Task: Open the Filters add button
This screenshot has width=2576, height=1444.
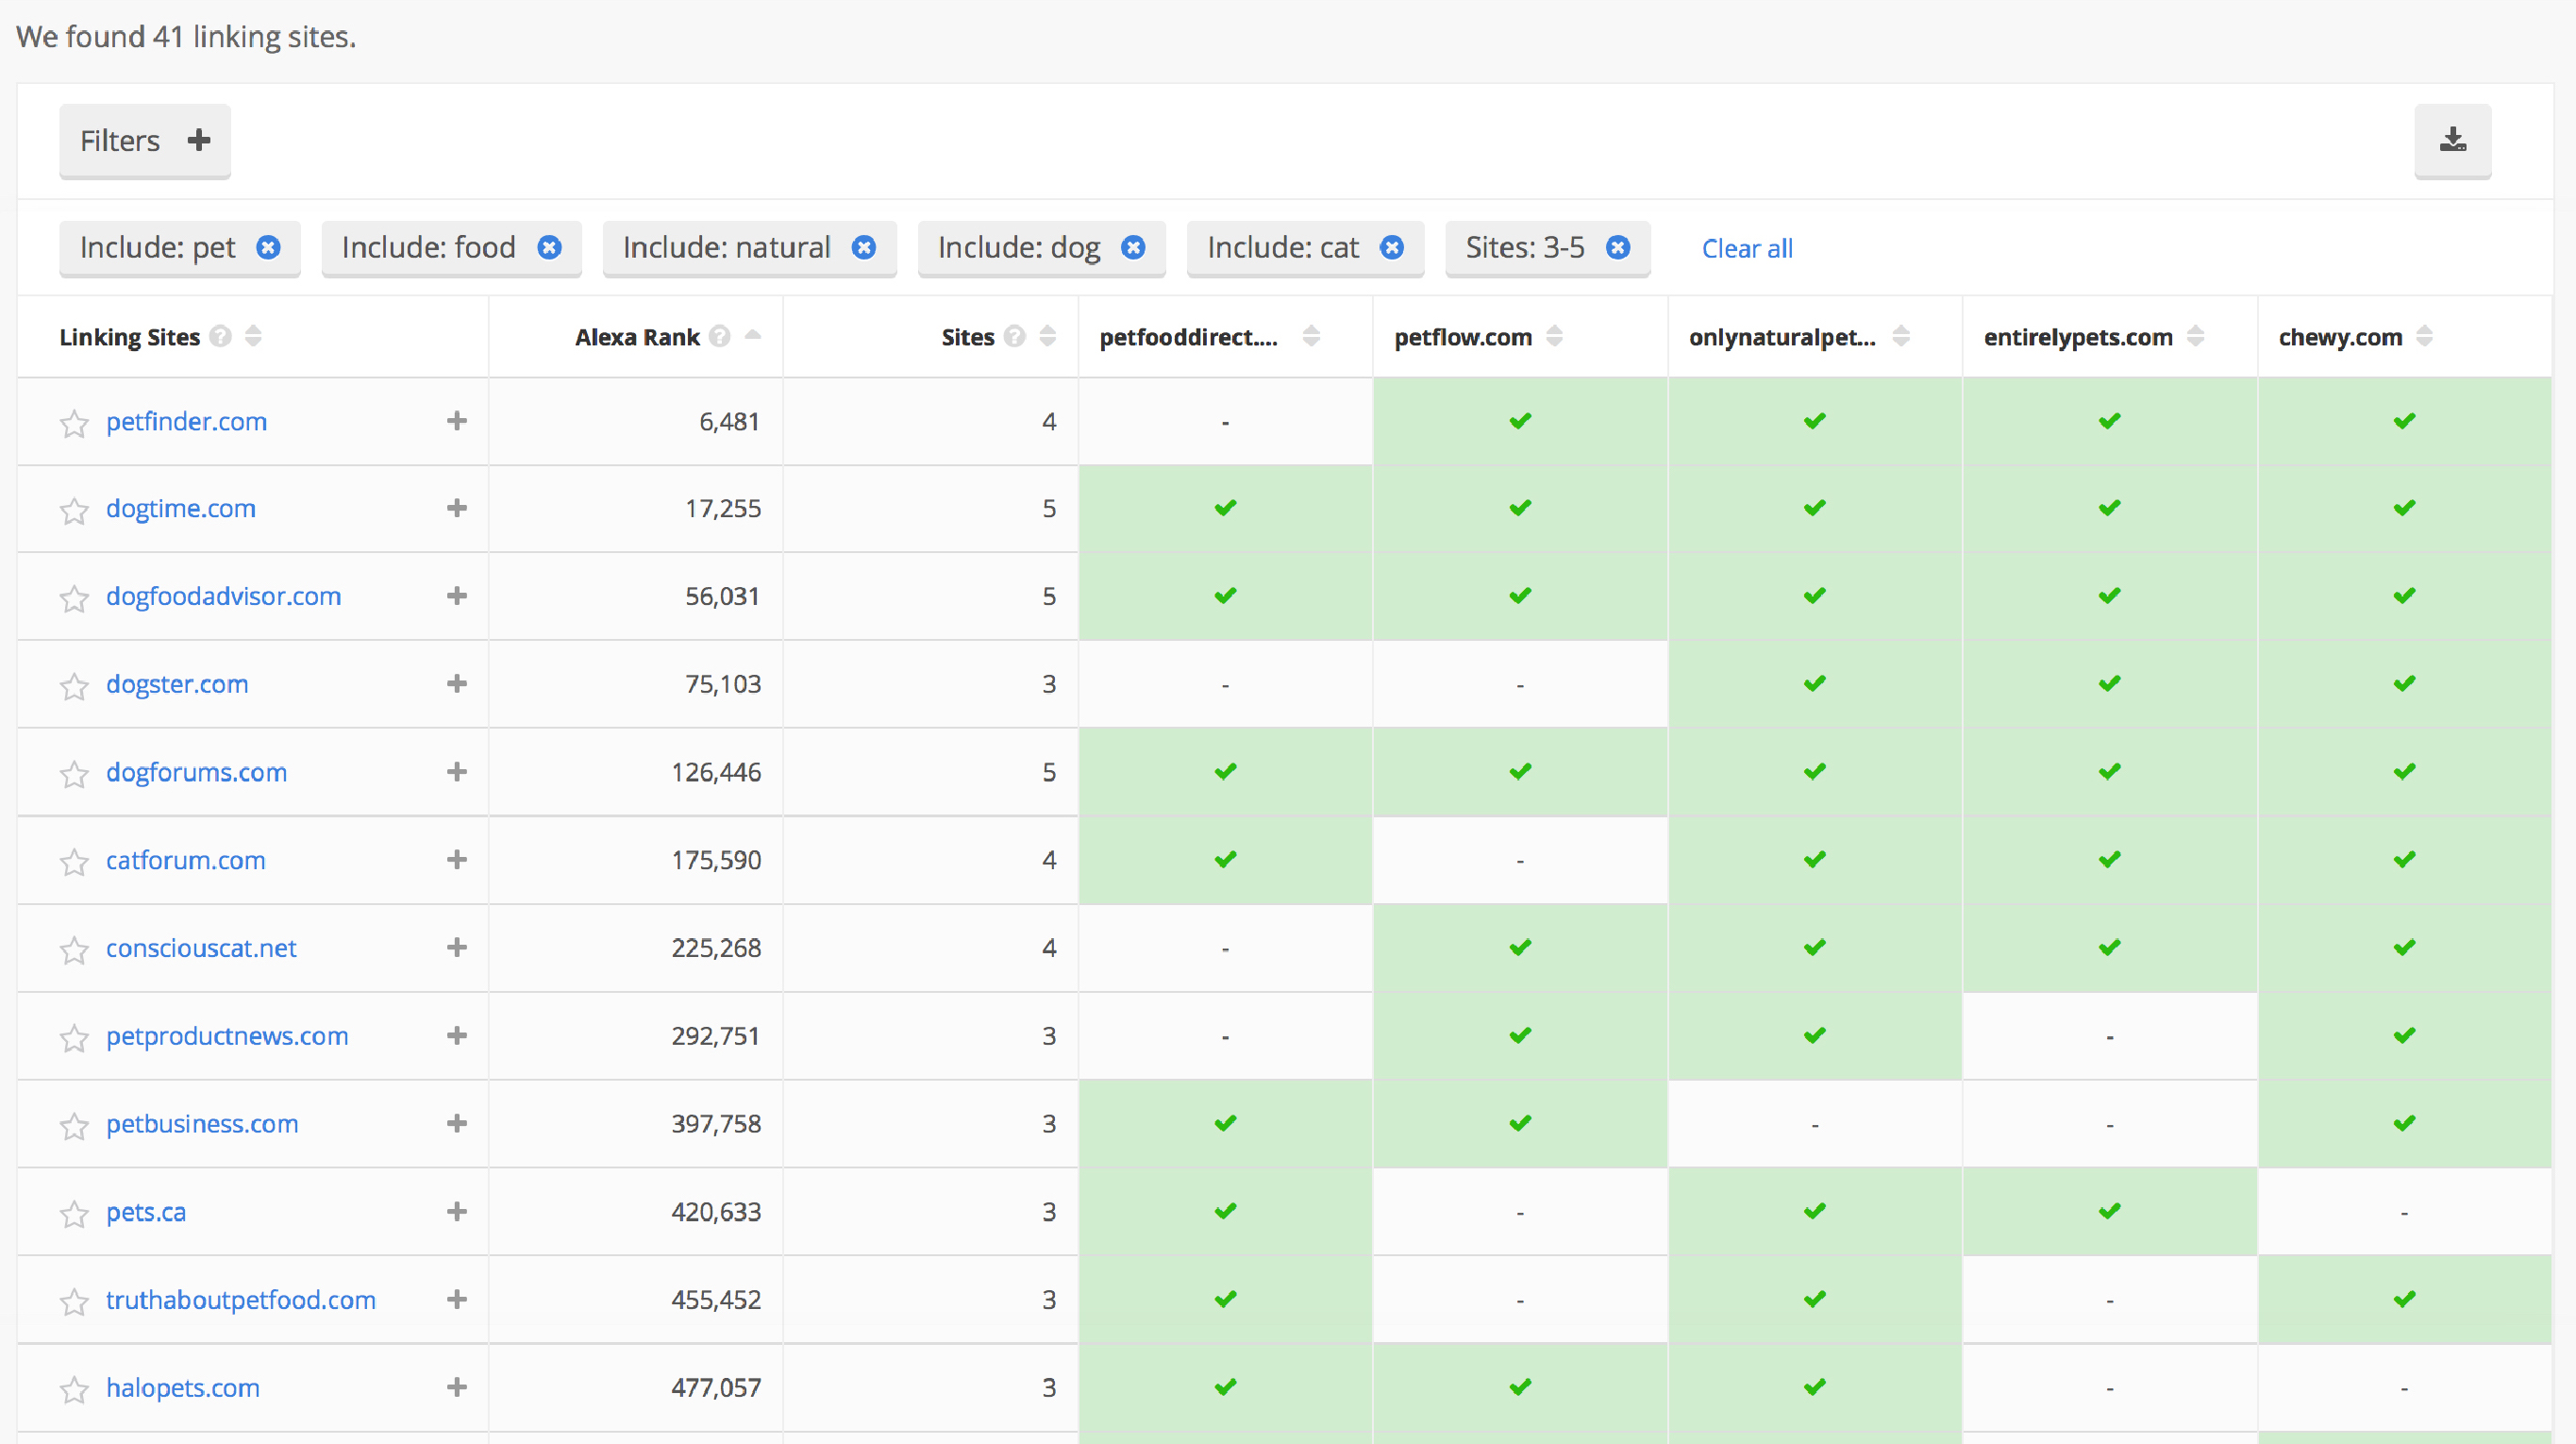Action: pos(145,141)
